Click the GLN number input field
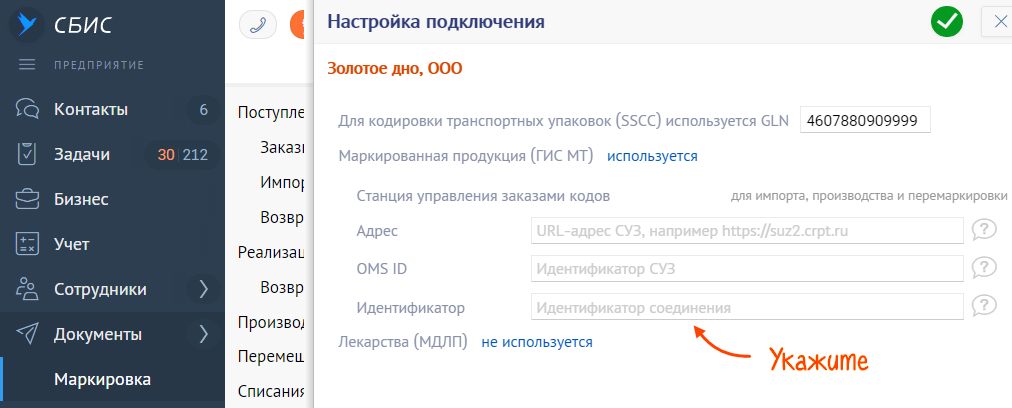 pyautogui.click(x=865, y=120)
